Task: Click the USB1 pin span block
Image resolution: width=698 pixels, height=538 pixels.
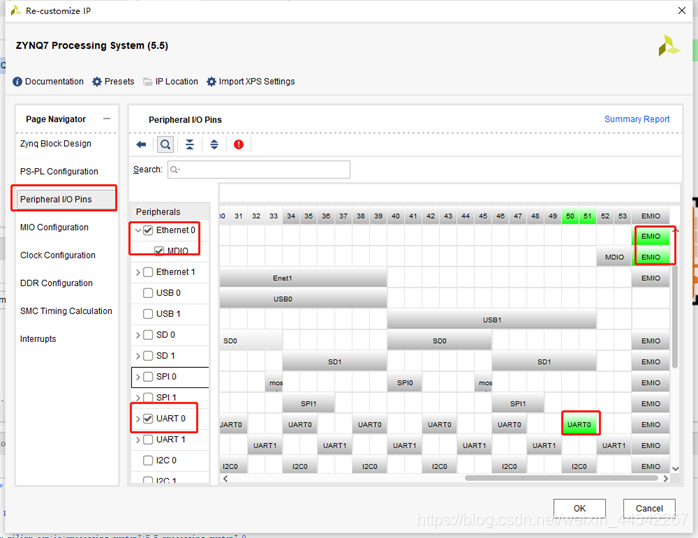Action: click(491, 320)
